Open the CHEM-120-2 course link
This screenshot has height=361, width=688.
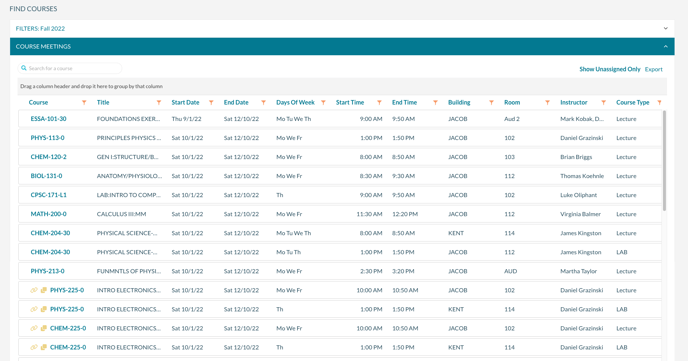tap(48, 157)
